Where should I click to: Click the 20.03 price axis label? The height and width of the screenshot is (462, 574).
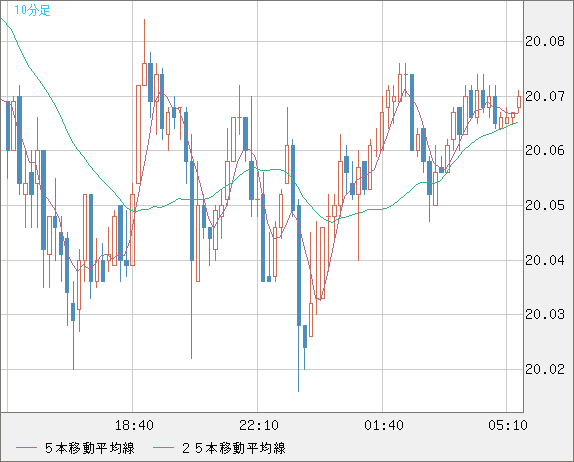pos(545,314)
